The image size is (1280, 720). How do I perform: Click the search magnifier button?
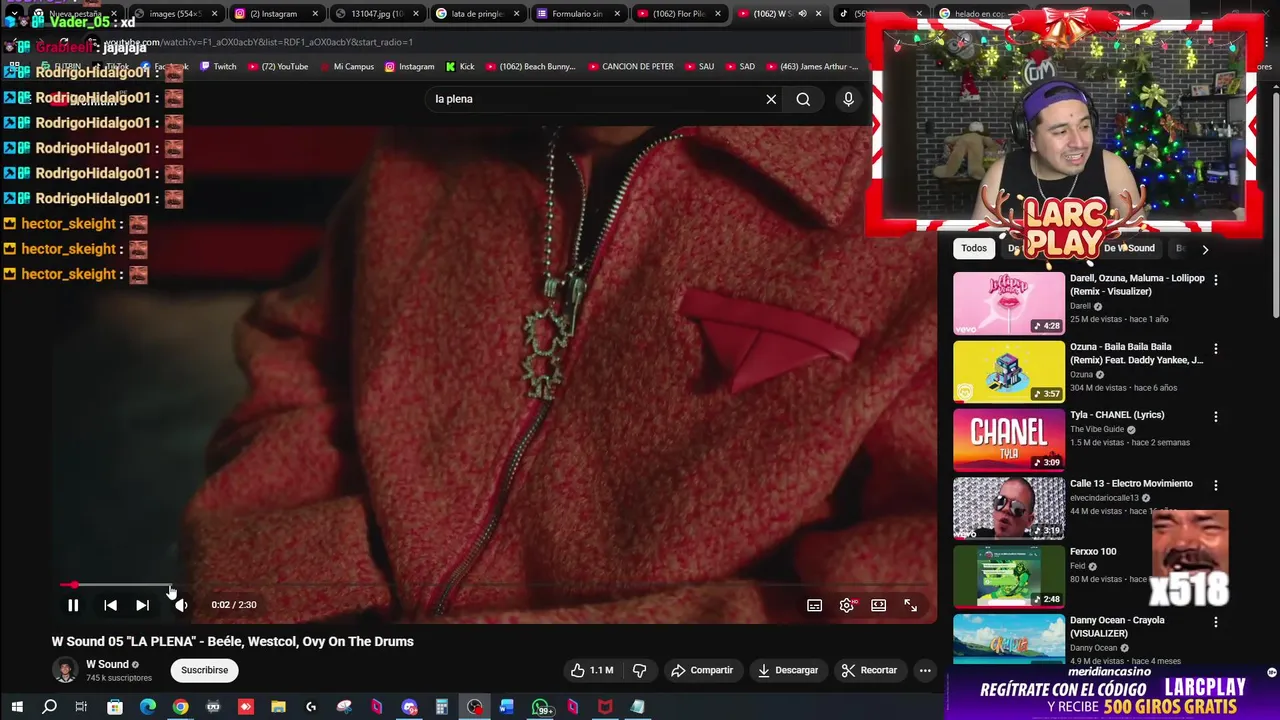(x=803, y=99)
